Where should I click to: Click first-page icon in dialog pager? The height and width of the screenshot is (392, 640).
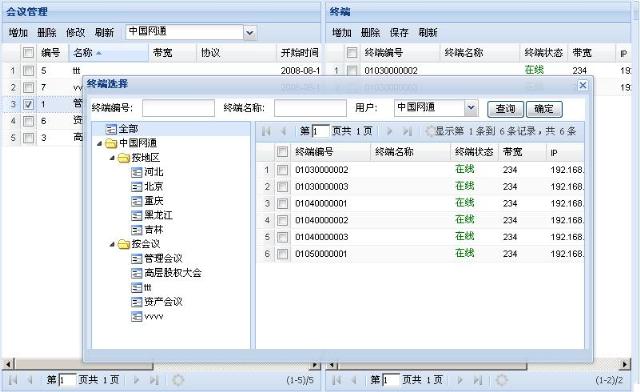click(266, 131)
